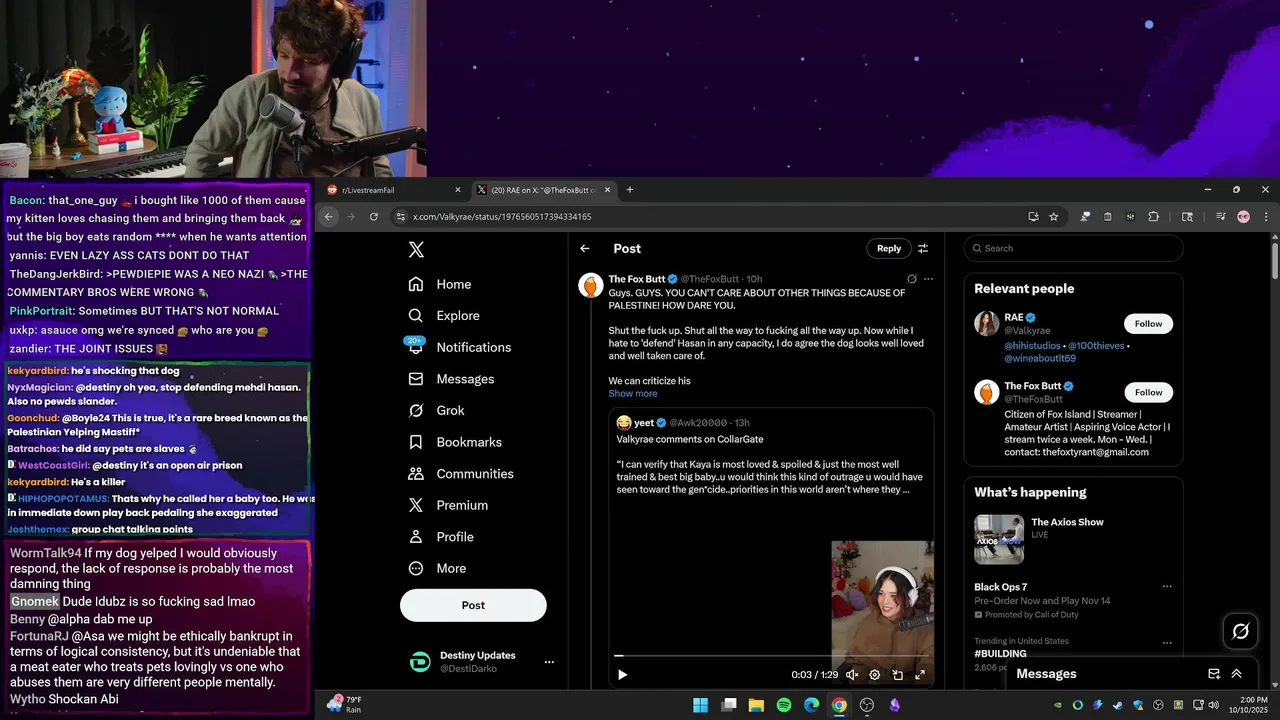This screenshot has width=1280, height=720.
Task: Open Notifications in X sidebar
Action: (460, 347)
